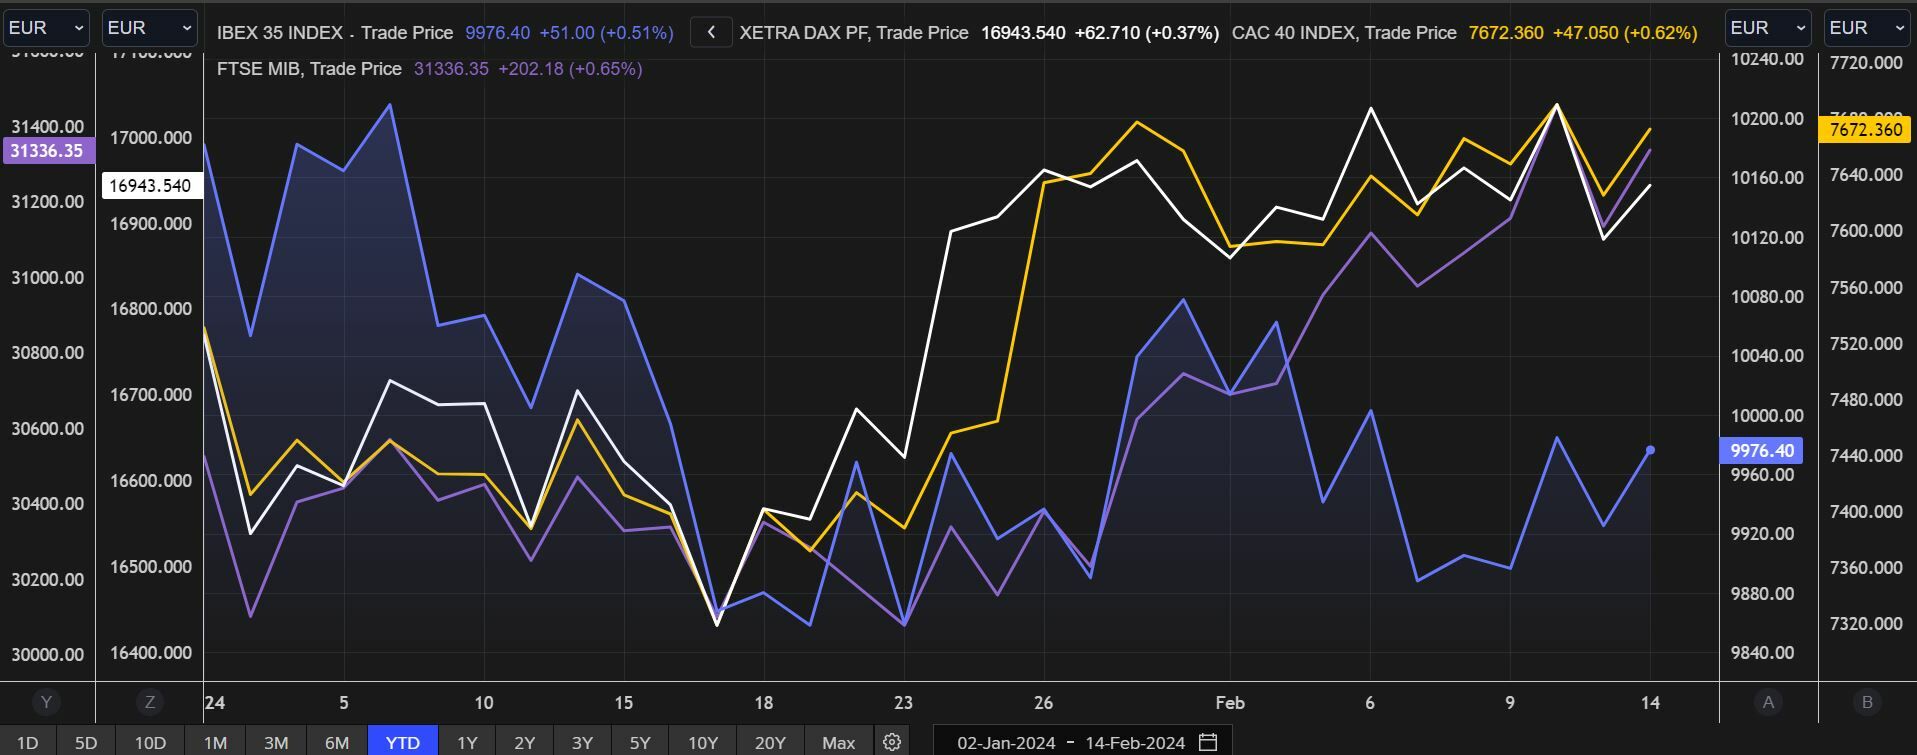
Task: Click the Feb label on the date axis
Action: 1230,703
